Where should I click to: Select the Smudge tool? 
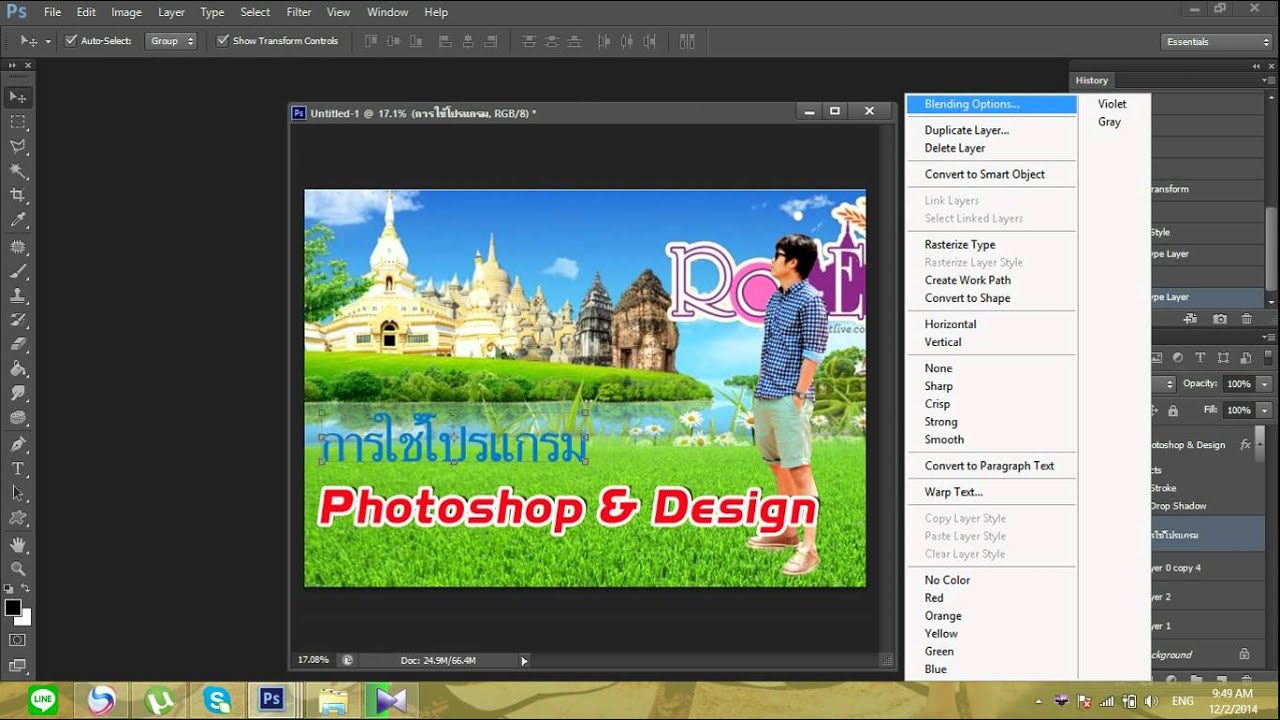[x=18, y=394]
